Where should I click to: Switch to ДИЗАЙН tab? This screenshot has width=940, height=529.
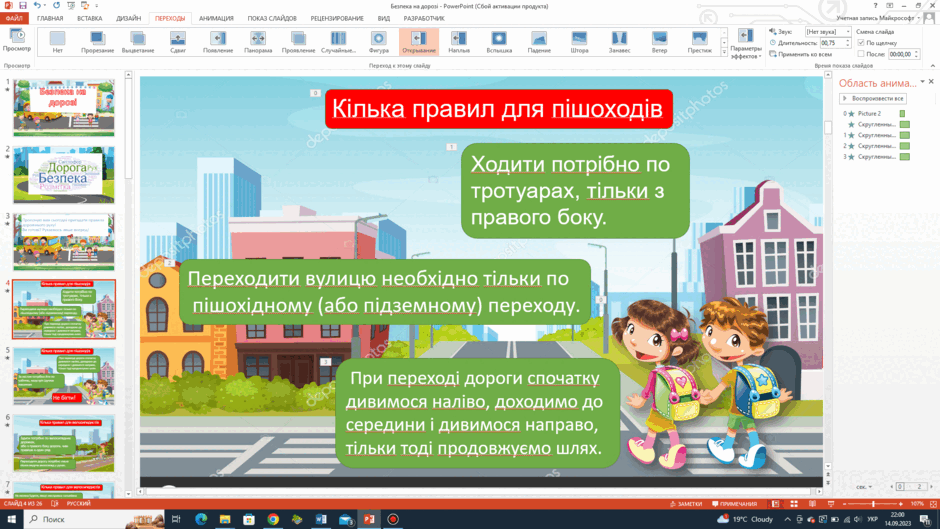click(128, 19)
